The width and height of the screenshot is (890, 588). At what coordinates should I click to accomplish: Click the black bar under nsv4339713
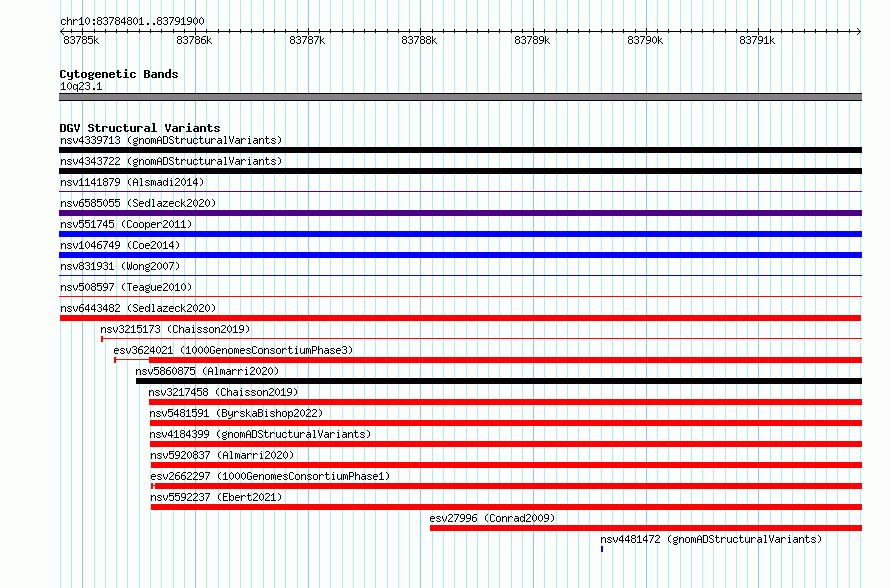[460, 150]
